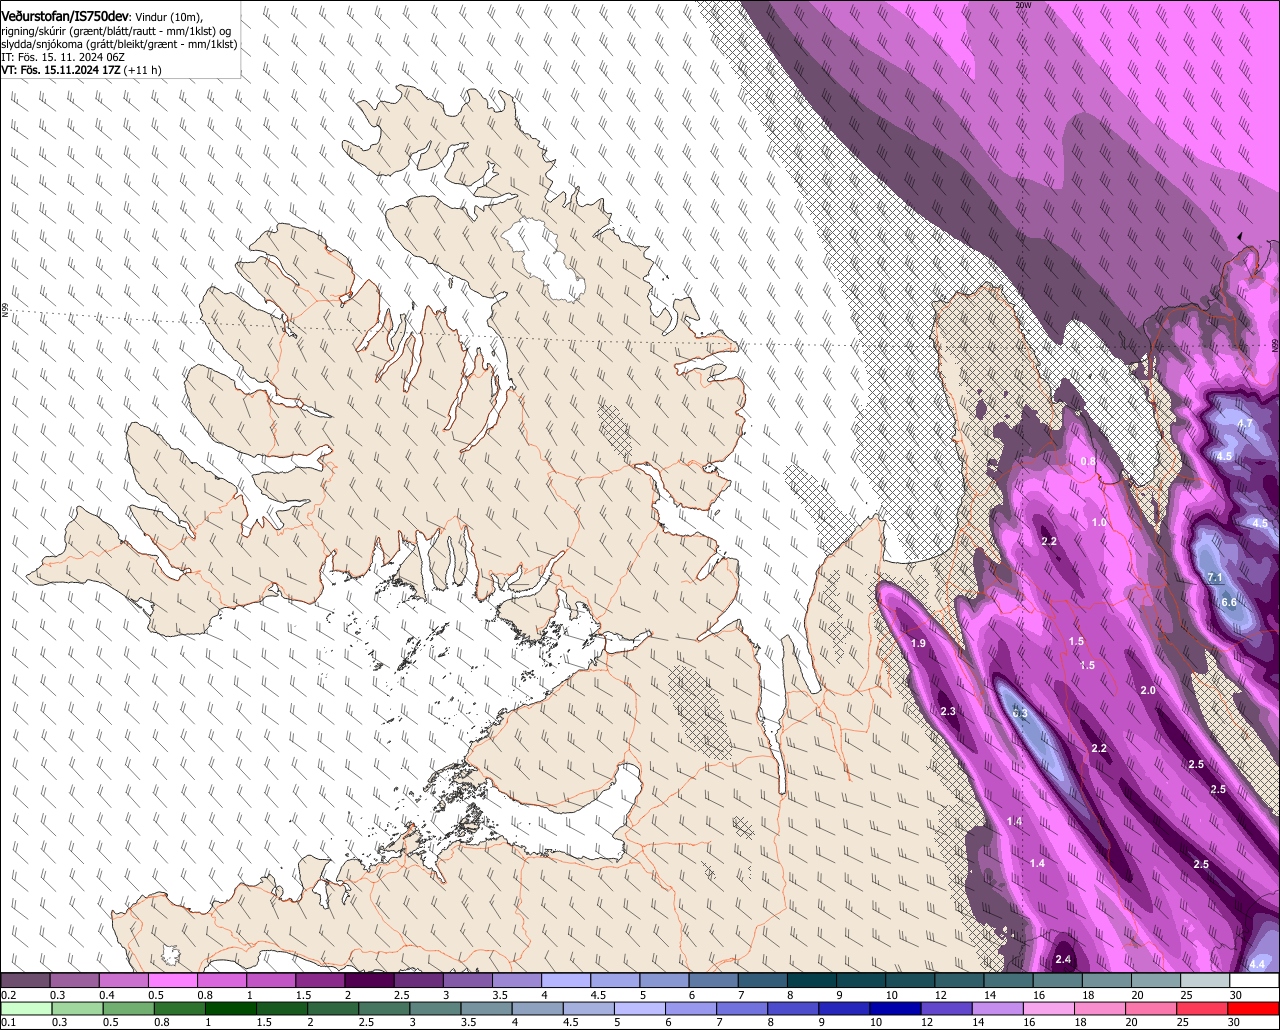This screenshot has height=1030, width=1280.
Task: Click the 7.1 precipitation value on the map
Action: coord(1216,578)
